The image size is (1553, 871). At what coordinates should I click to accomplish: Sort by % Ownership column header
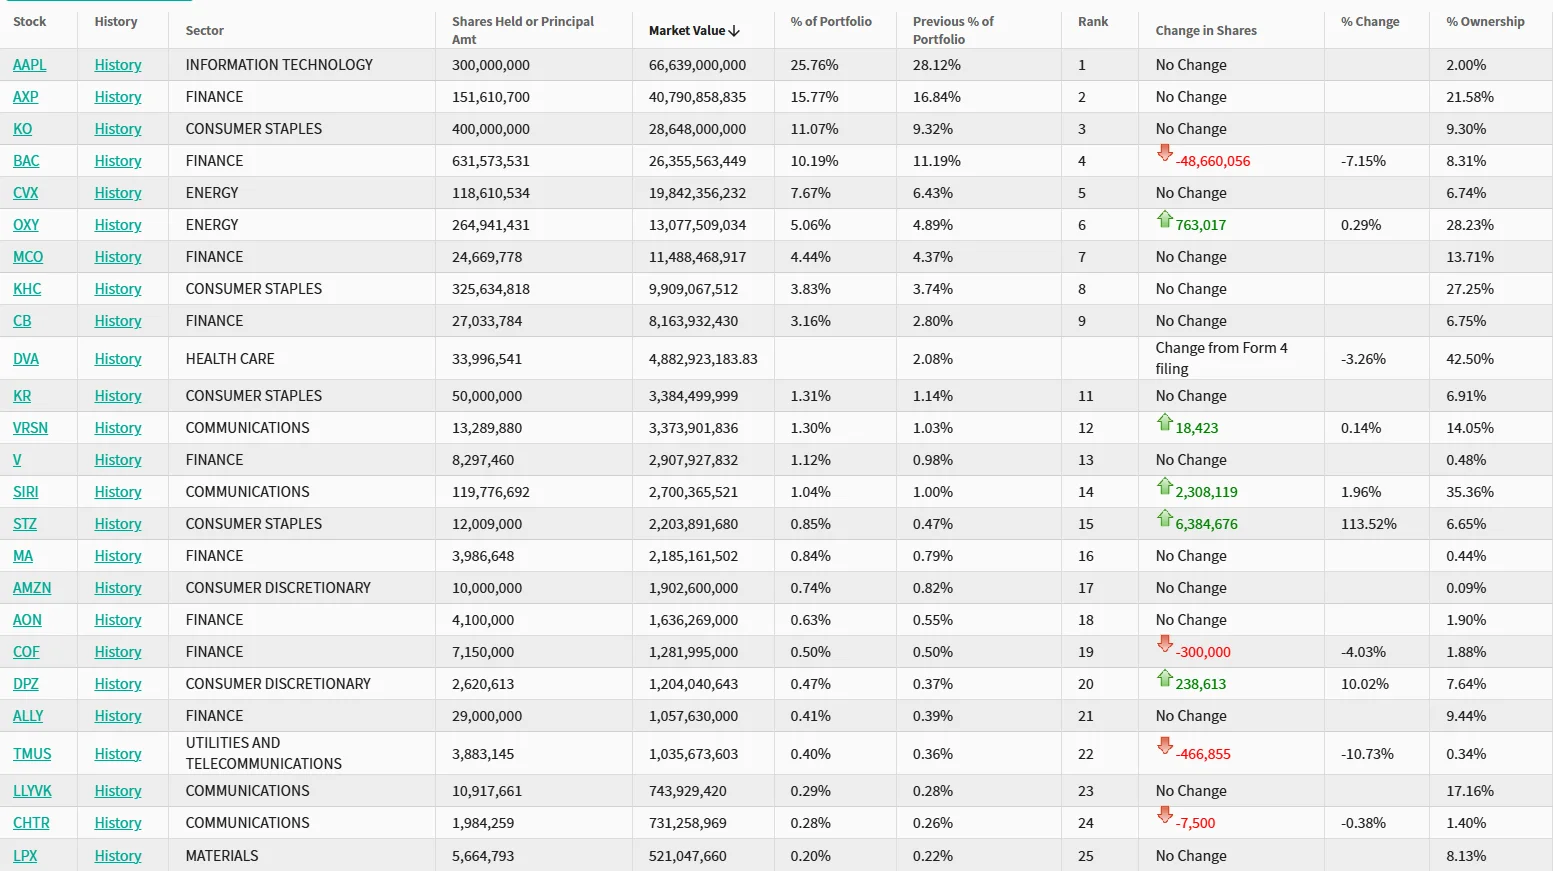click(x=1485, y=22)
